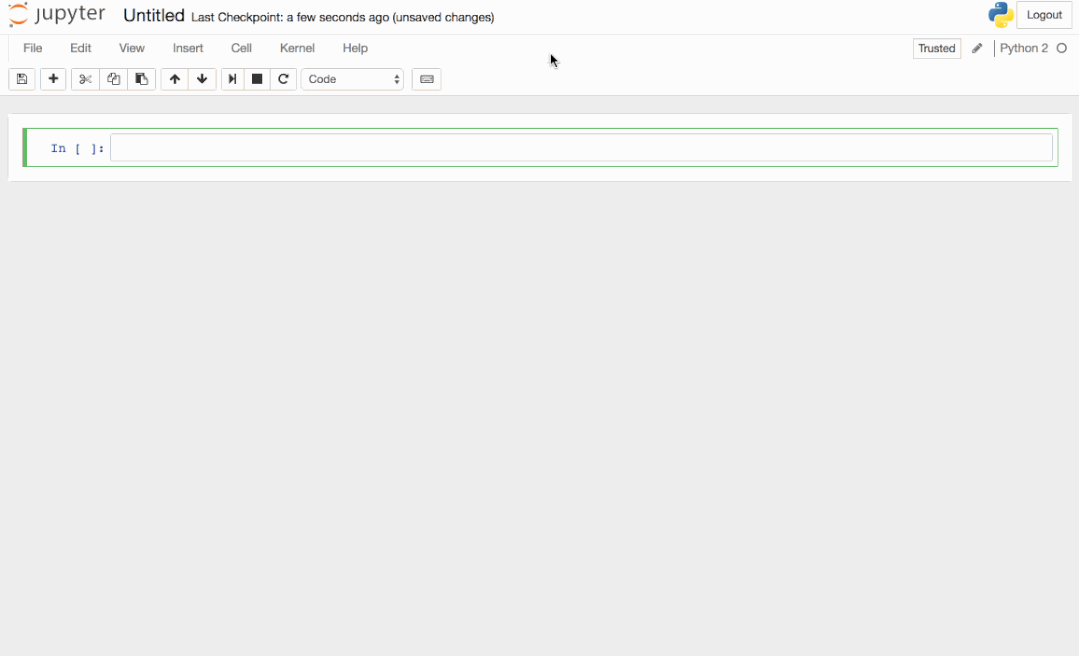Insert cell below with plus icon
Screen dimensions: 1079x656
pyautogui.click(x=53, y=79)
